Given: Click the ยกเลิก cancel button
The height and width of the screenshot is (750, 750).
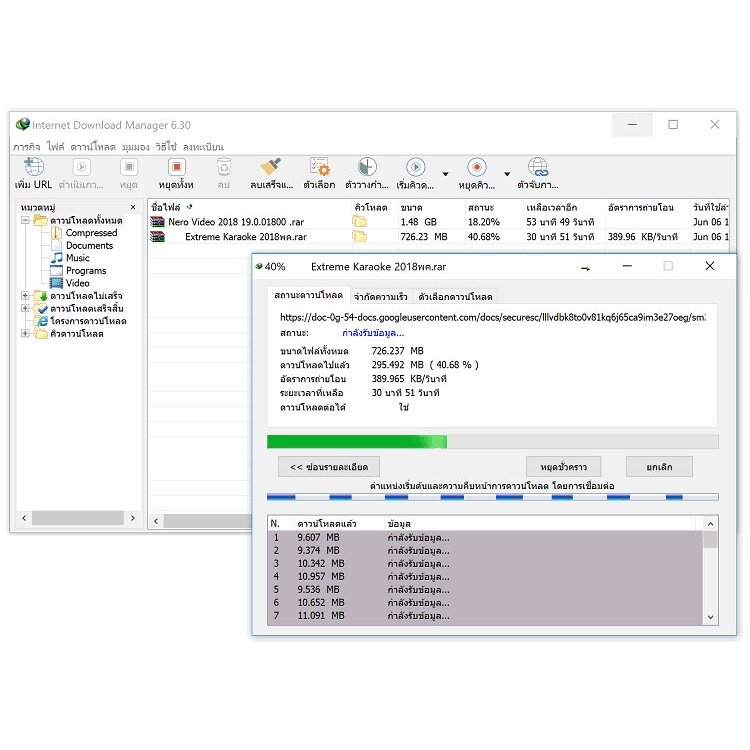Looking at the screenshot, I should [659, 467].
